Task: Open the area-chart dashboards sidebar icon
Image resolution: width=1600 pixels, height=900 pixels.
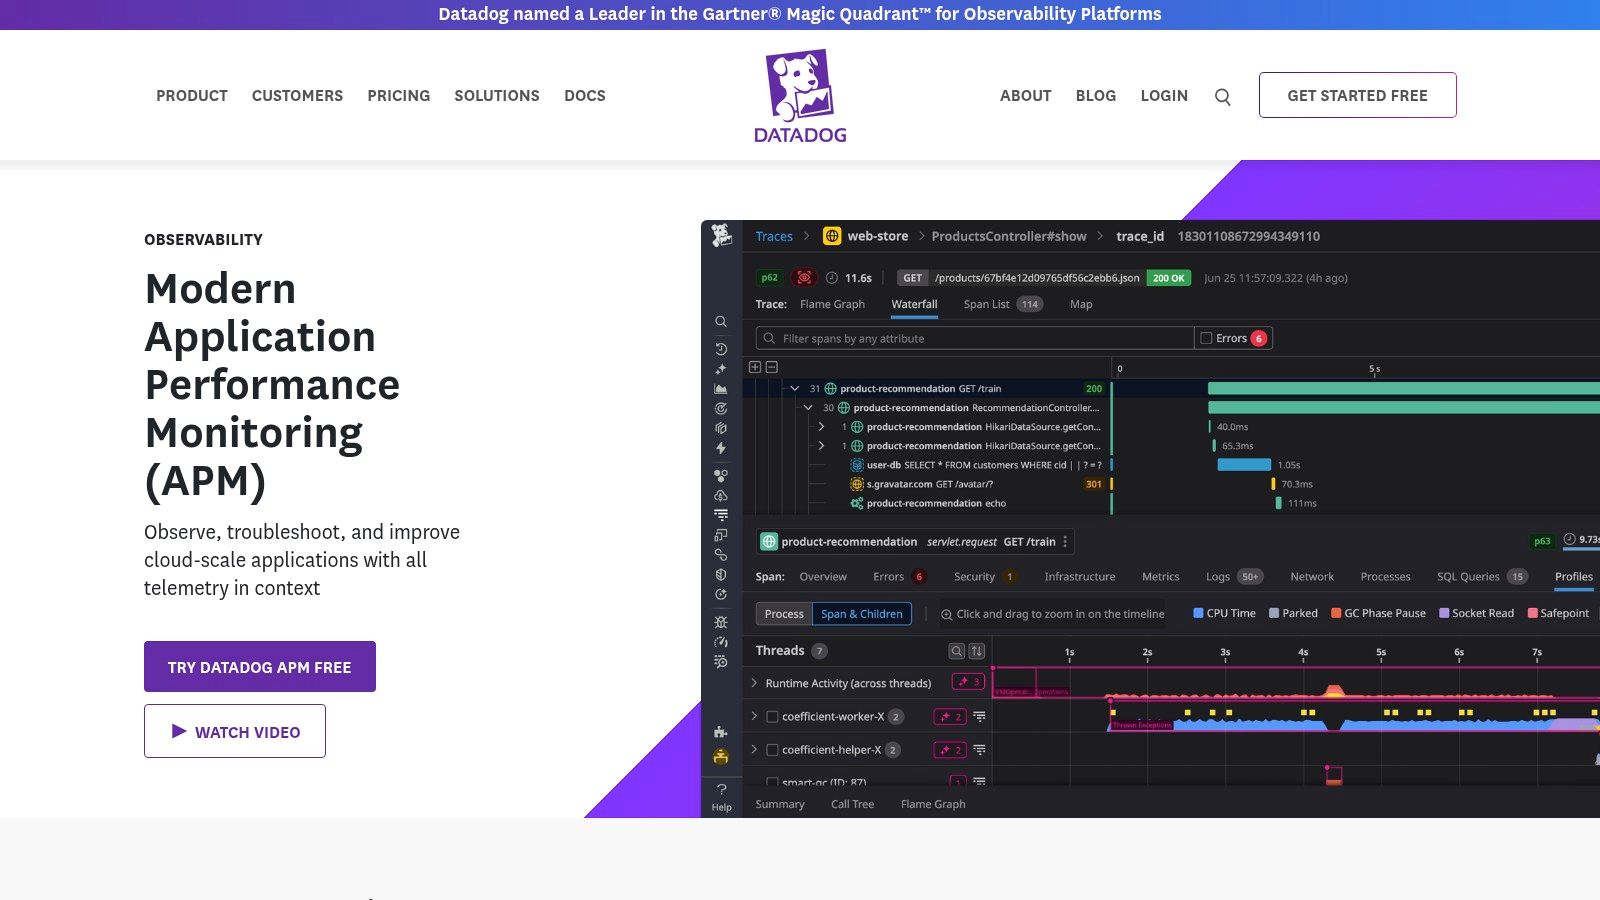Action: pyautogui.click(x=720, y=389)
